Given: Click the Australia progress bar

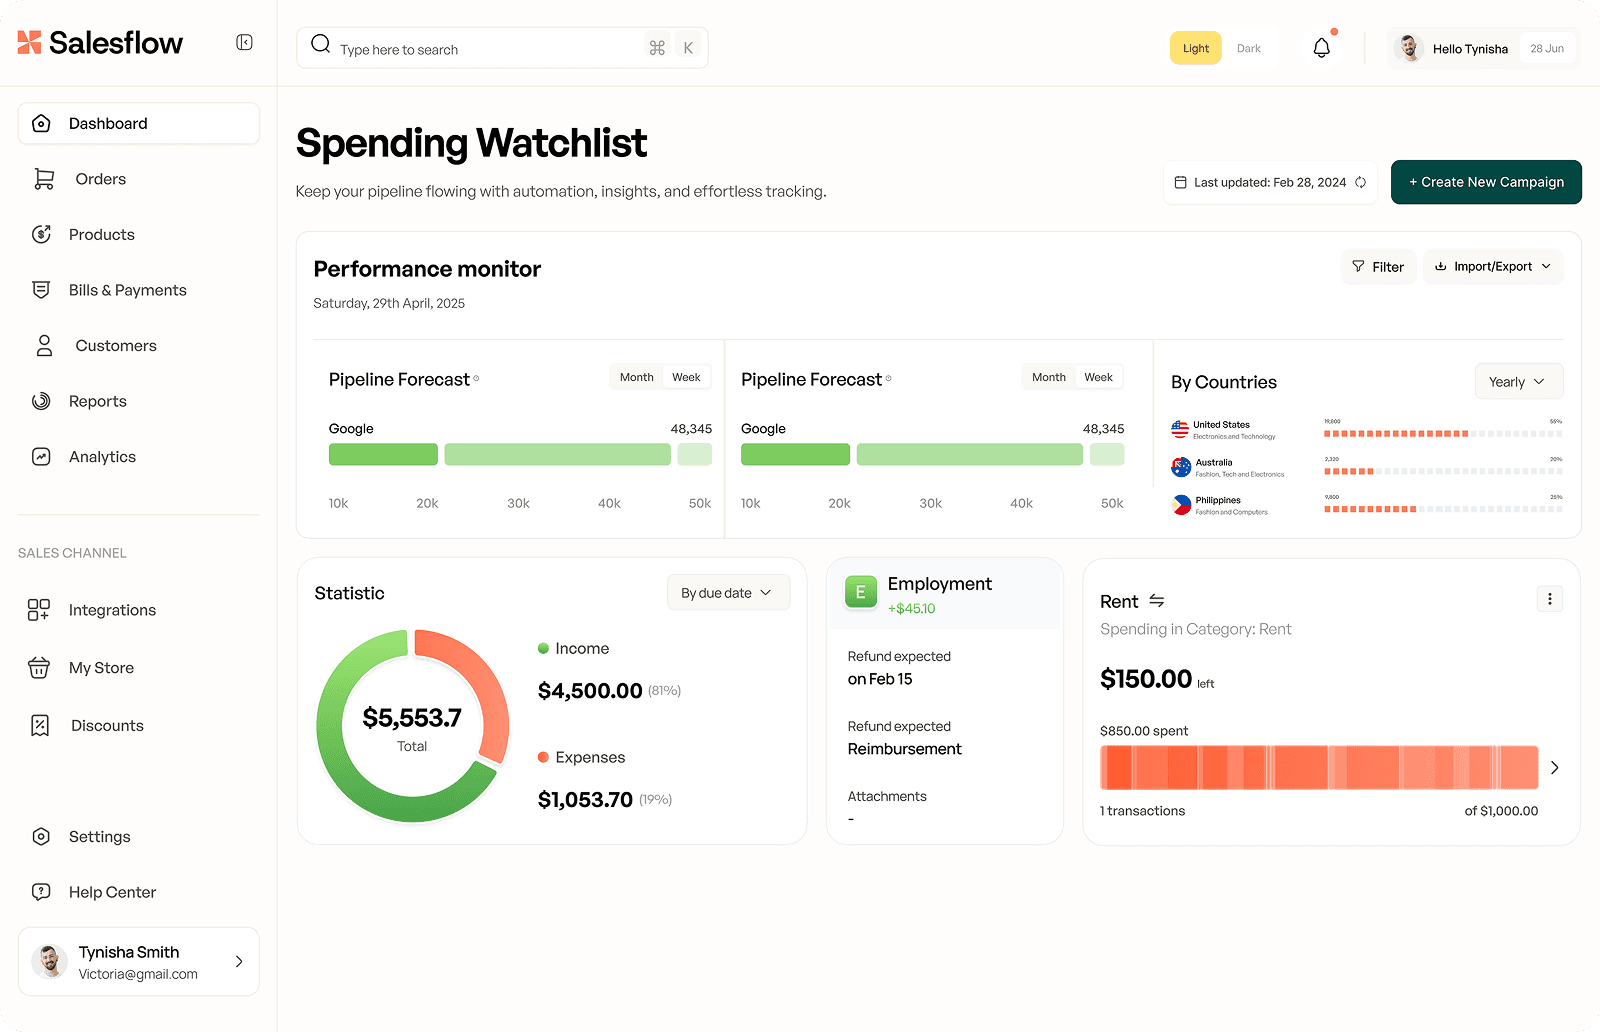Looking at the screenshot, I should coord(1443,471).
